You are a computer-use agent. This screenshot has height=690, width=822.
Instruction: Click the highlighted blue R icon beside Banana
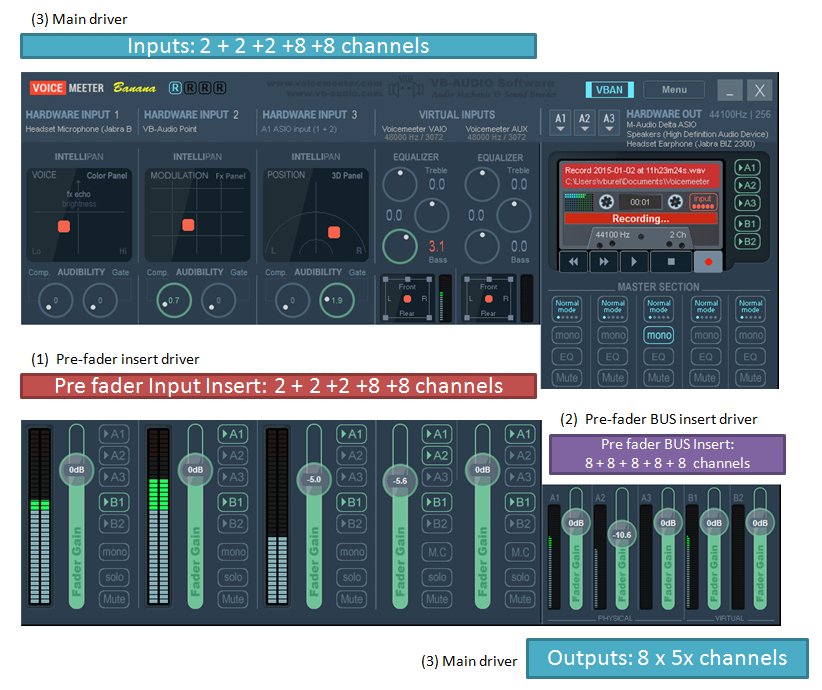pos(175,88)
